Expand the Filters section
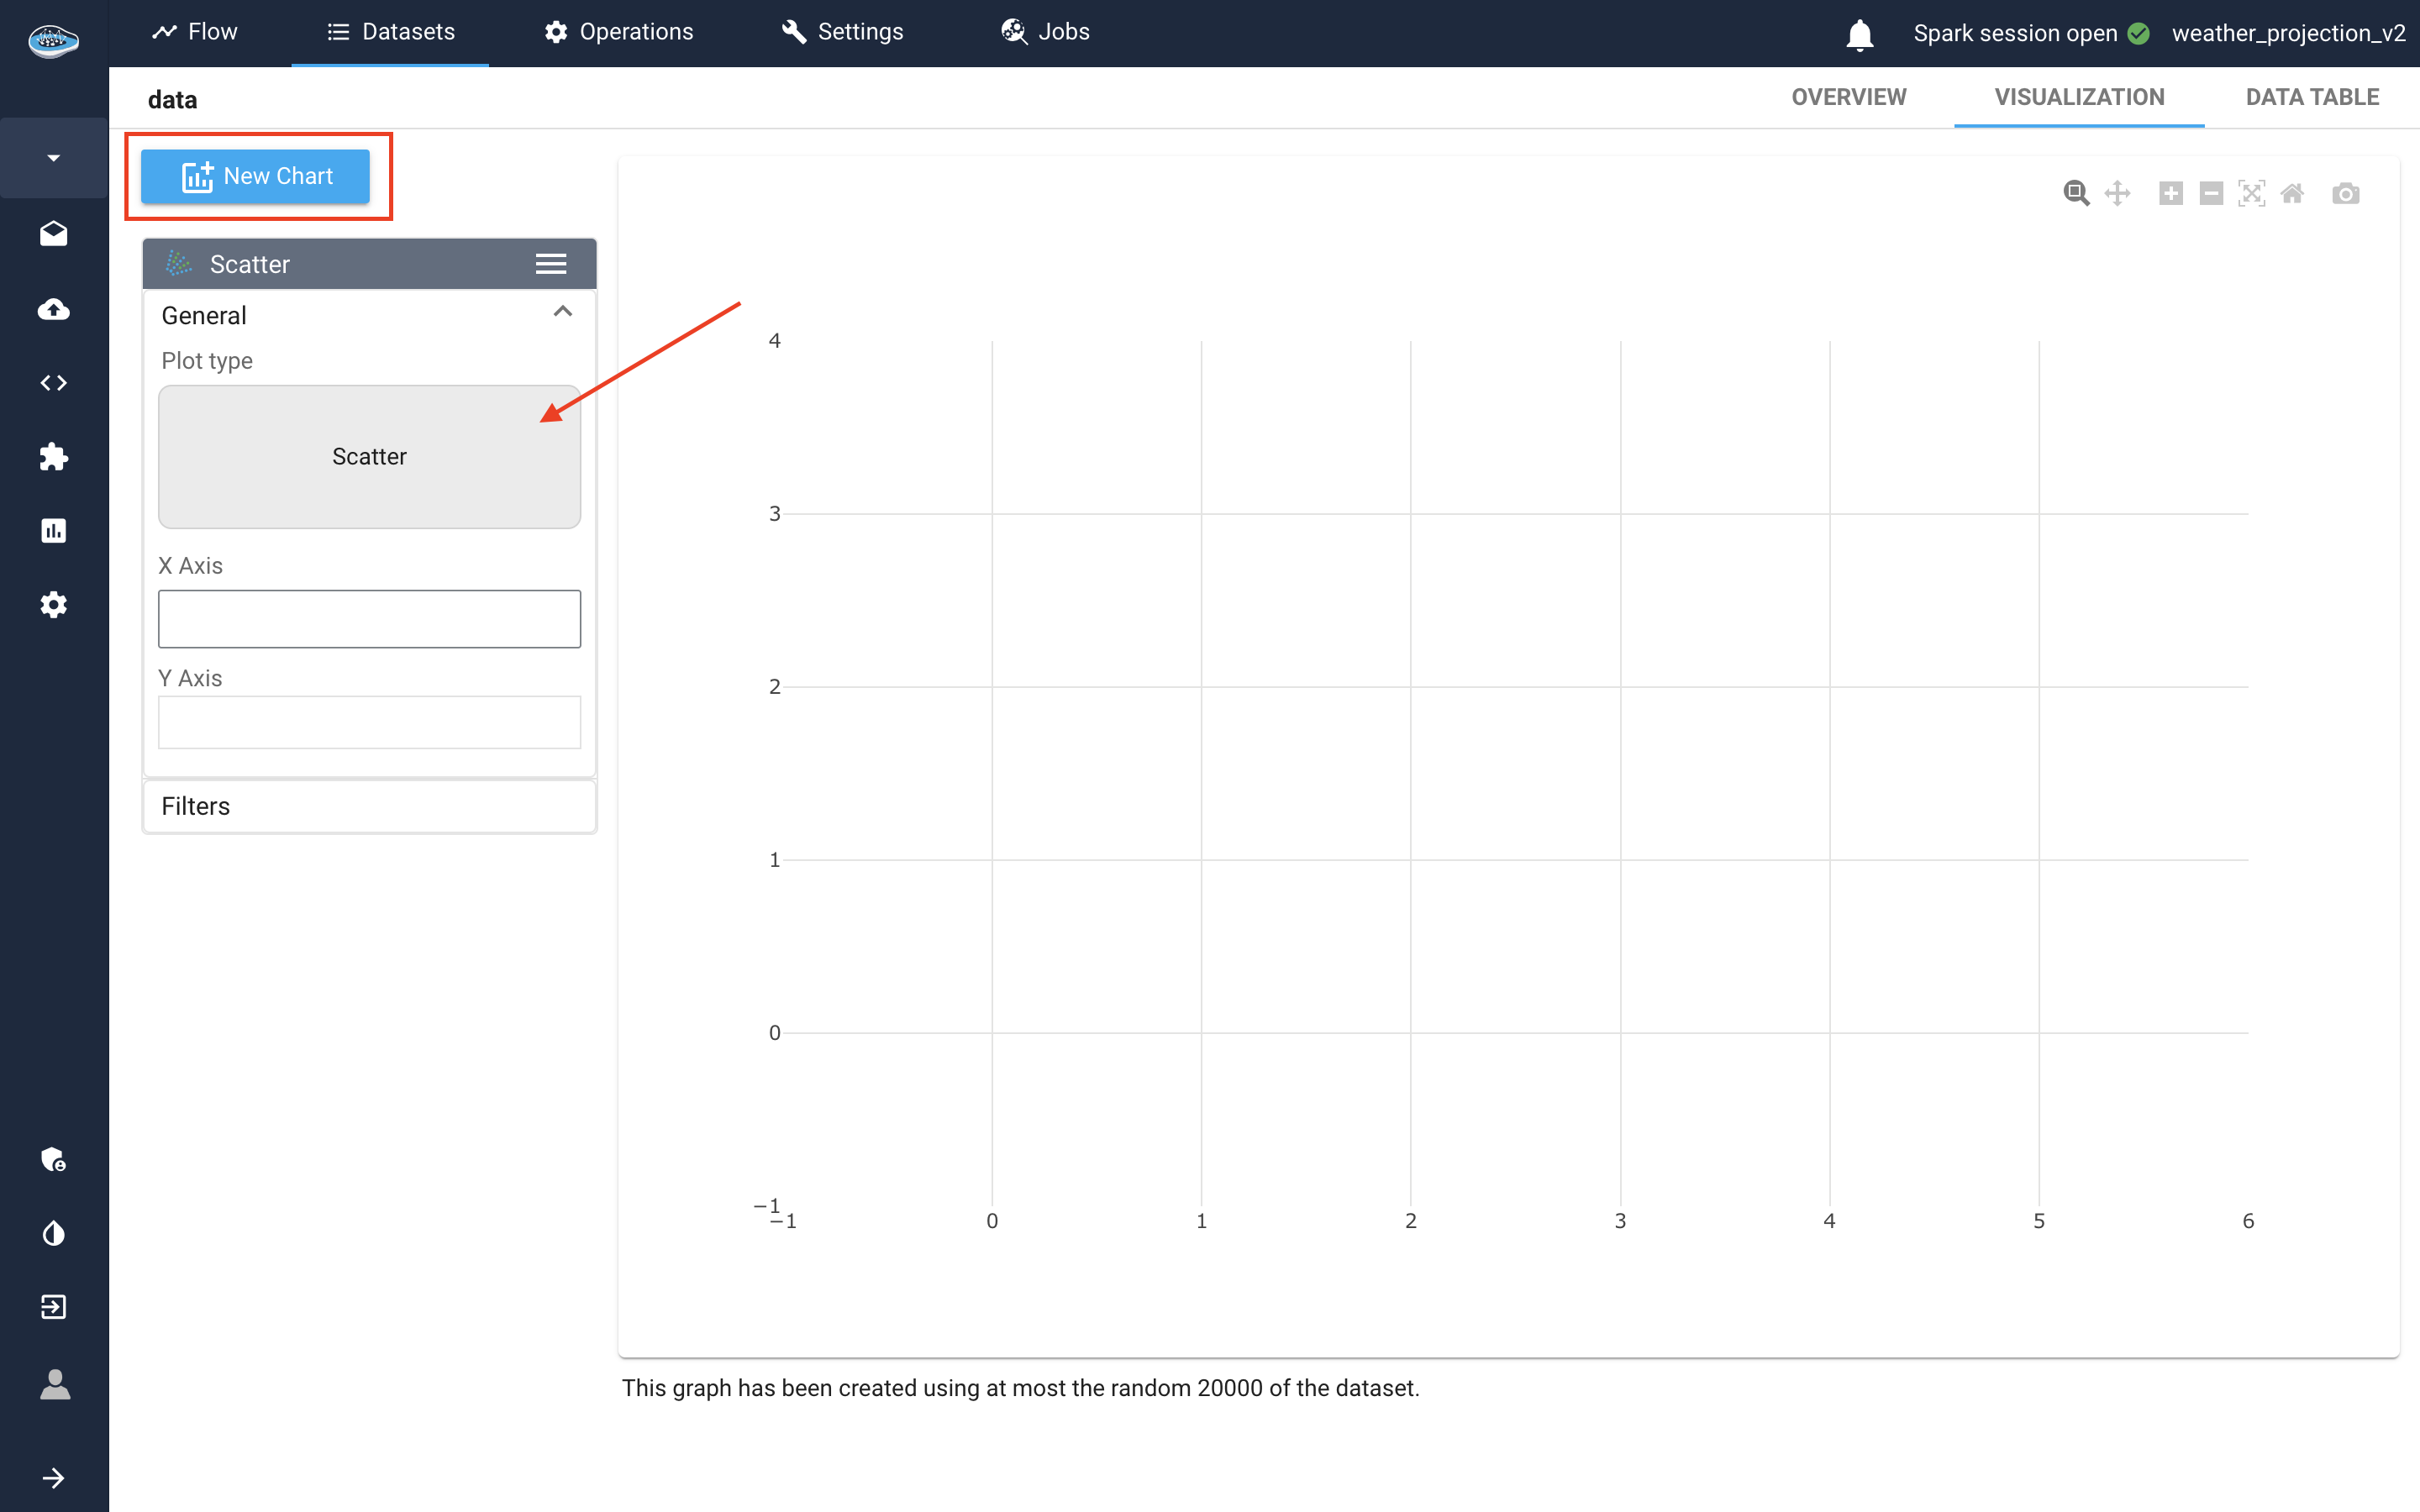2420x1512 pixels. (x=369, y=806)
